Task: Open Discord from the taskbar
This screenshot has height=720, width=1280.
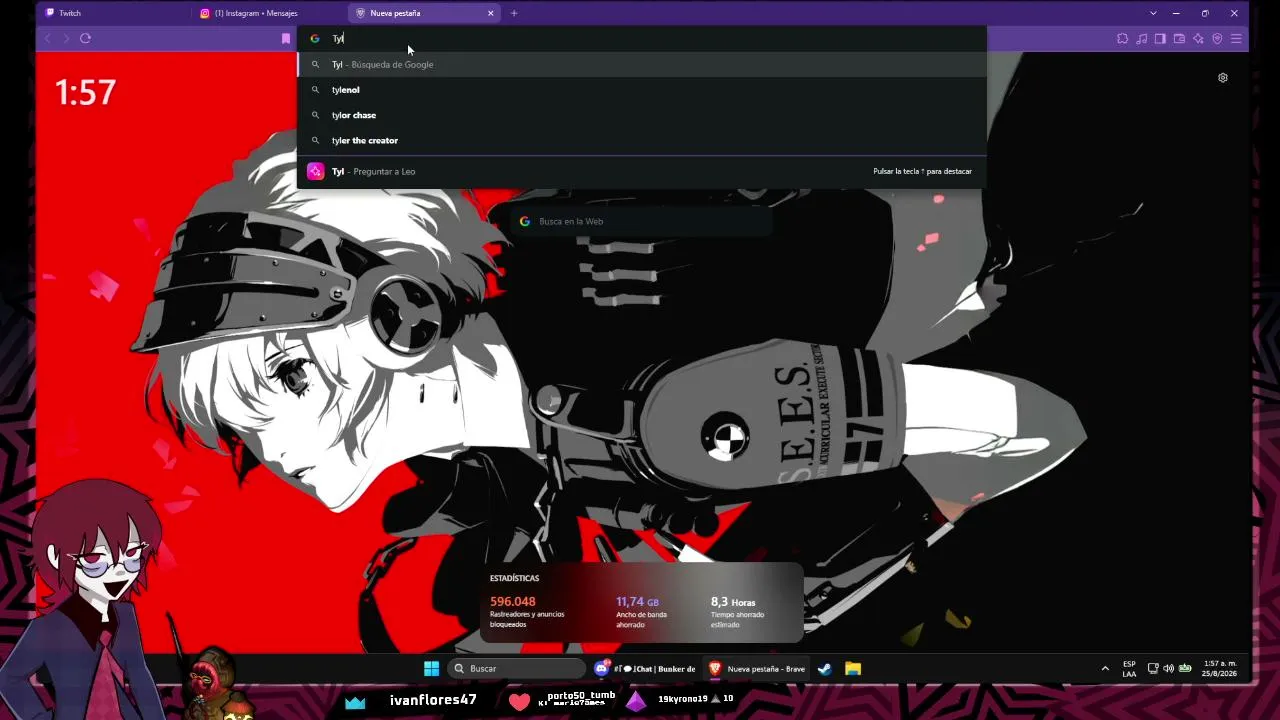Action: point(645,669)
